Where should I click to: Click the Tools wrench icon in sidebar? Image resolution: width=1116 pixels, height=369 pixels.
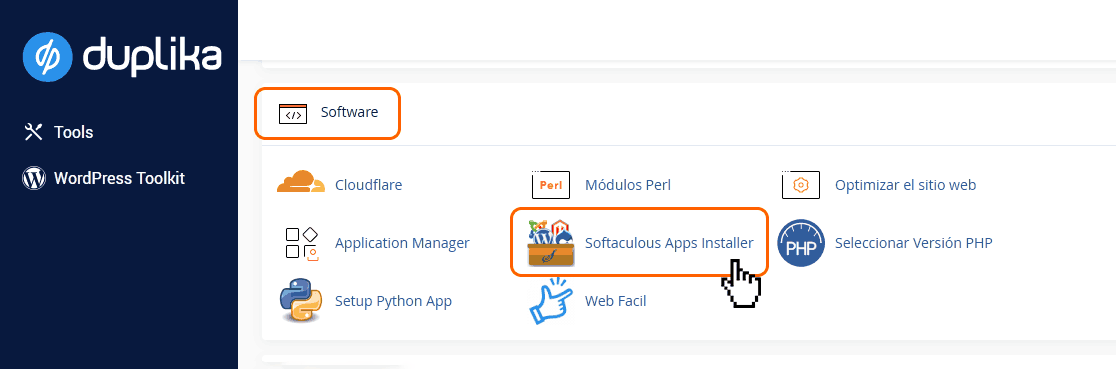(34, 132)
